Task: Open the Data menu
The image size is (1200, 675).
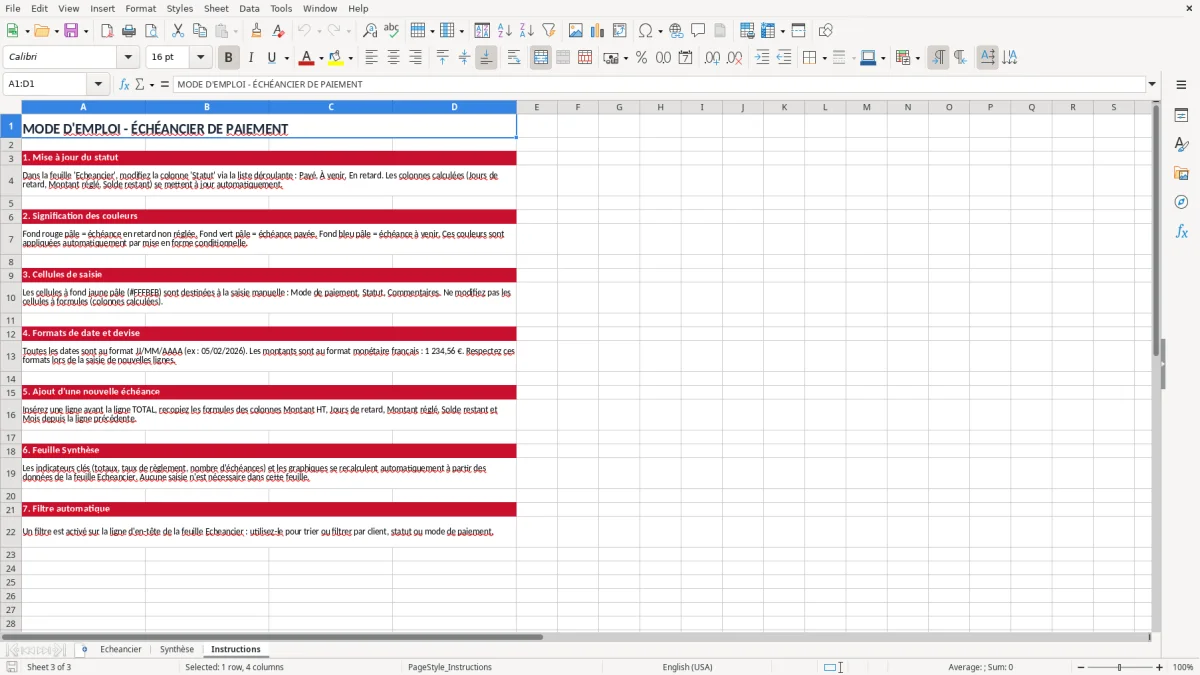Action: pyautogui.click(x=249, y=8)
